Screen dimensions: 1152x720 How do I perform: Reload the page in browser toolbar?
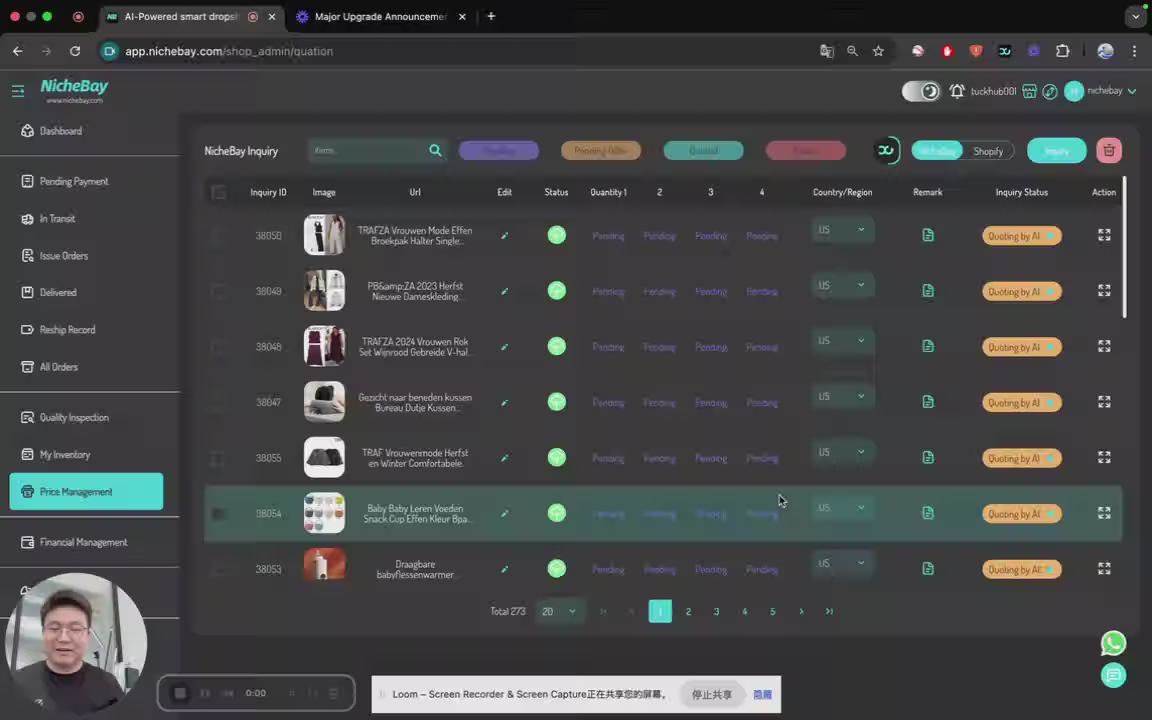point(75,51)
